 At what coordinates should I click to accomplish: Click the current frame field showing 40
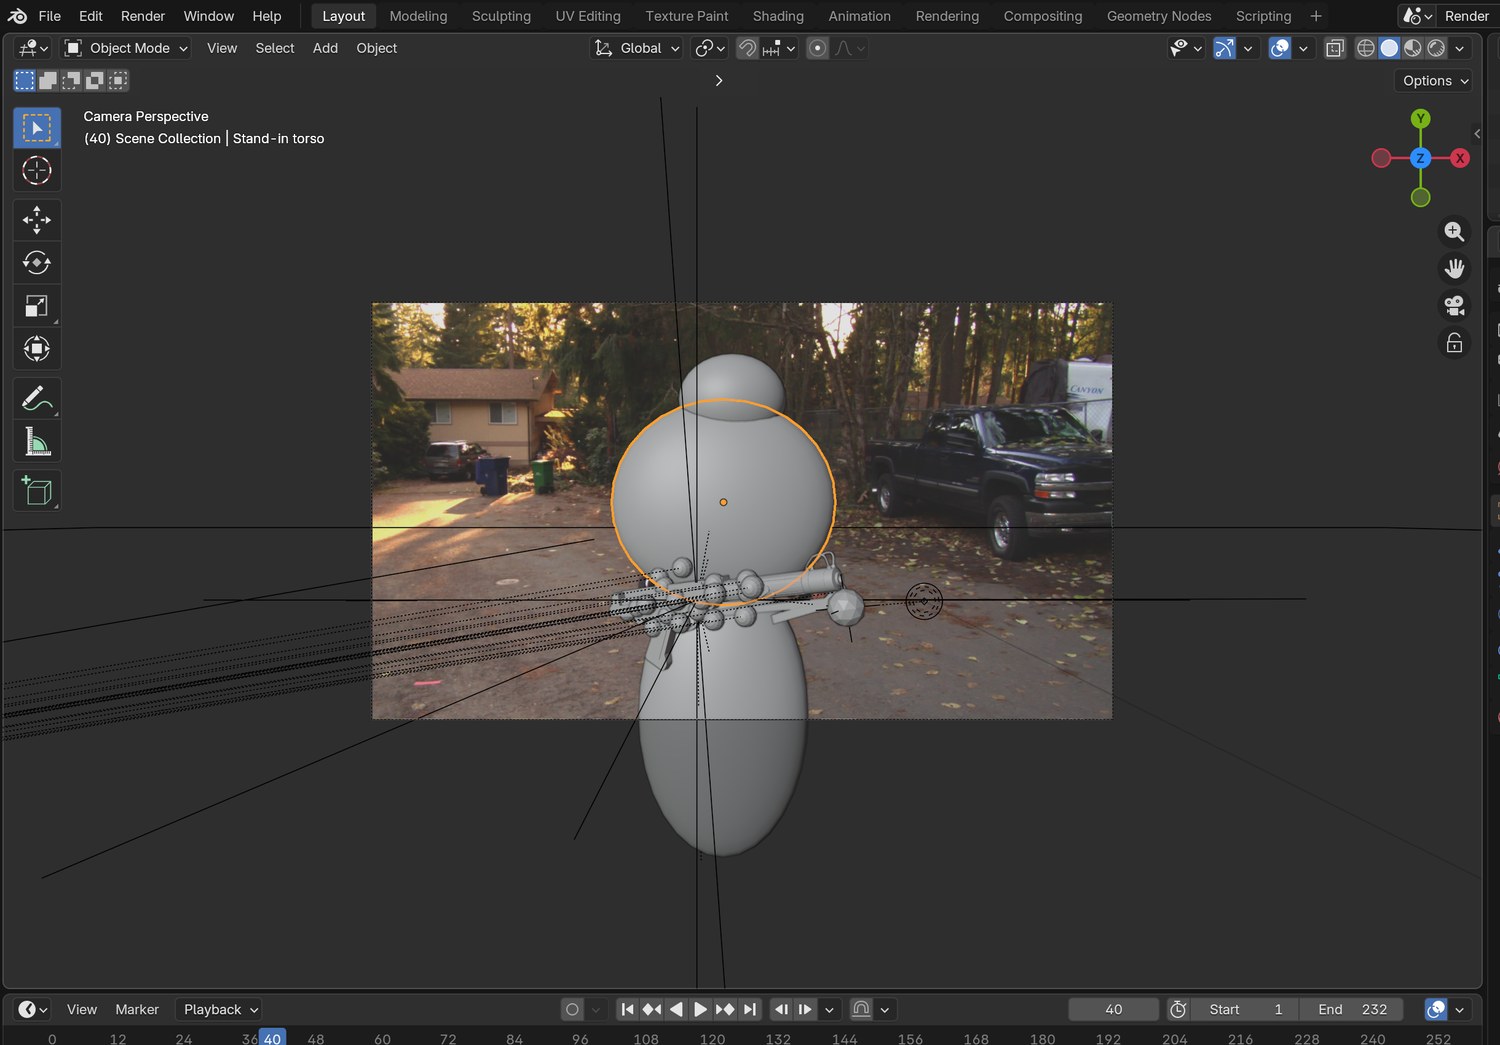tap(1113, 1010)
